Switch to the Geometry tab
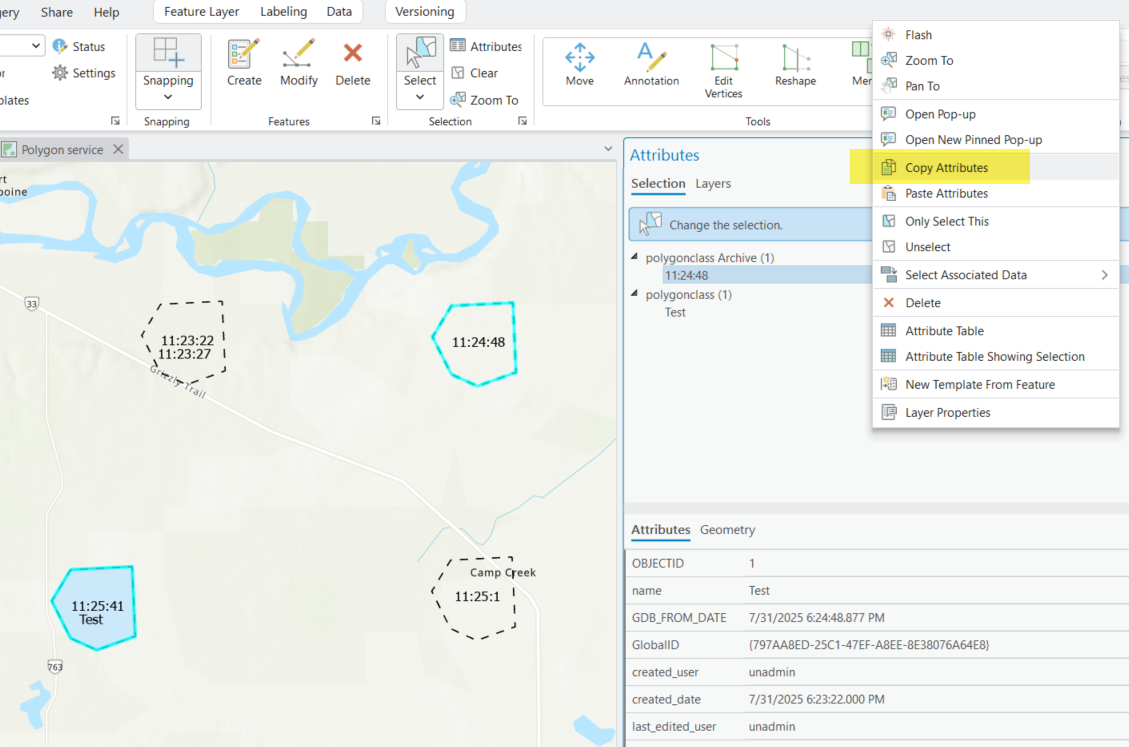The width and height of the screenshot is (1129, 747). 727,529
